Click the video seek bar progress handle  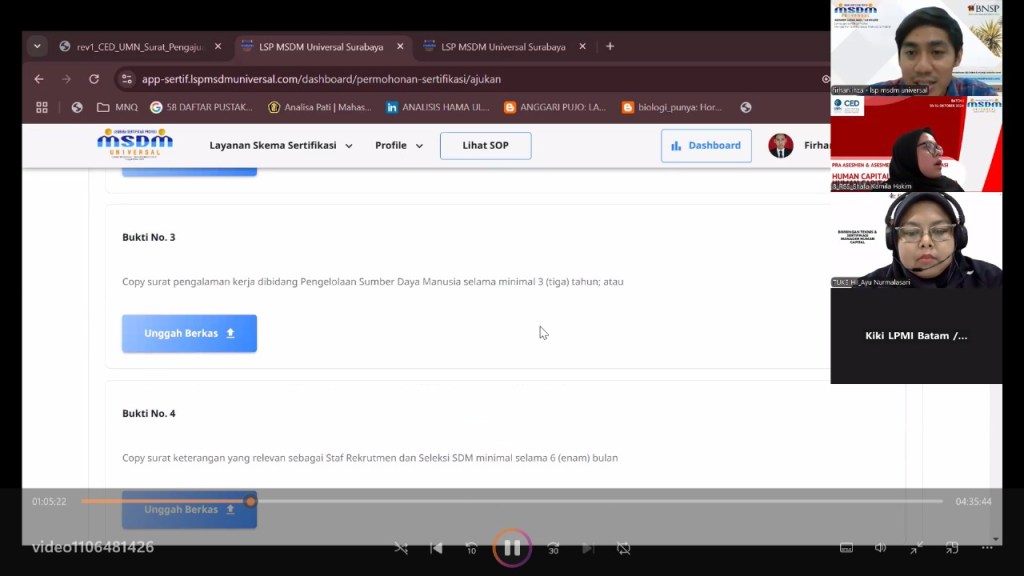(x=250, y=501)
